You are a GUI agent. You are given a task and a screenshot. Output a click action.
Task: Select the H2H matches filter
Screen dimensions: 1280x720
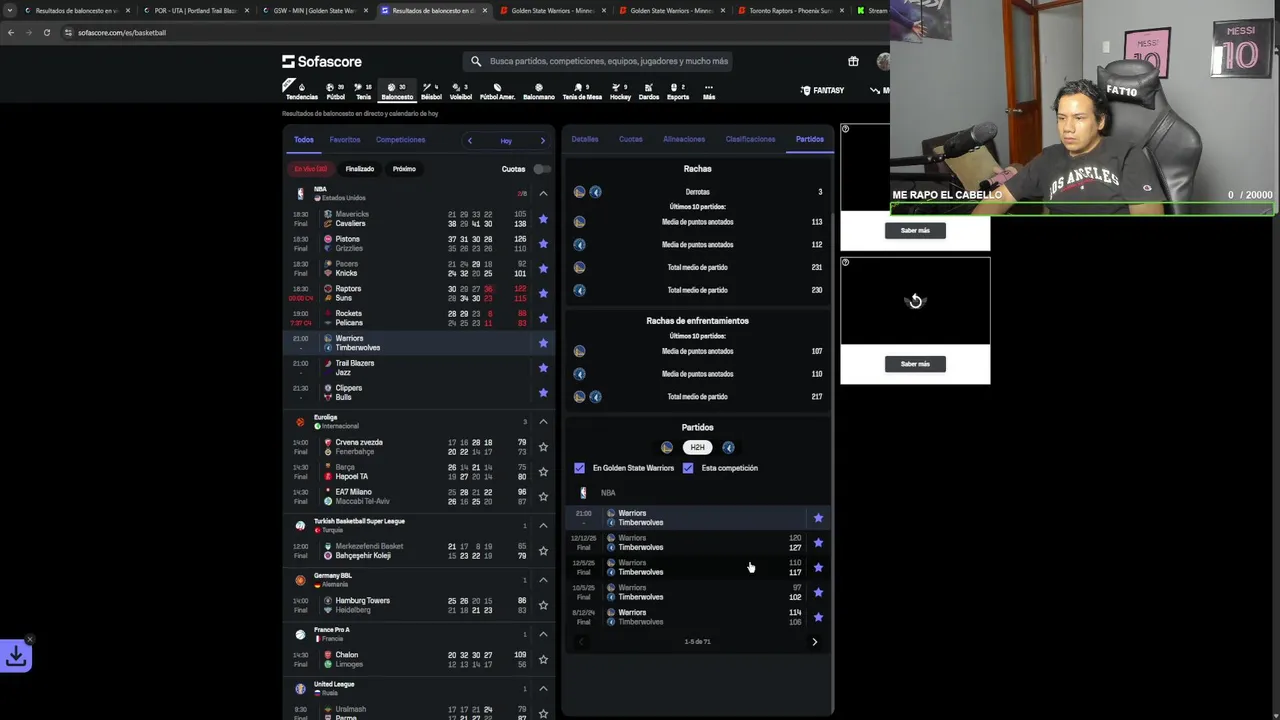click(x=697, y=448)
